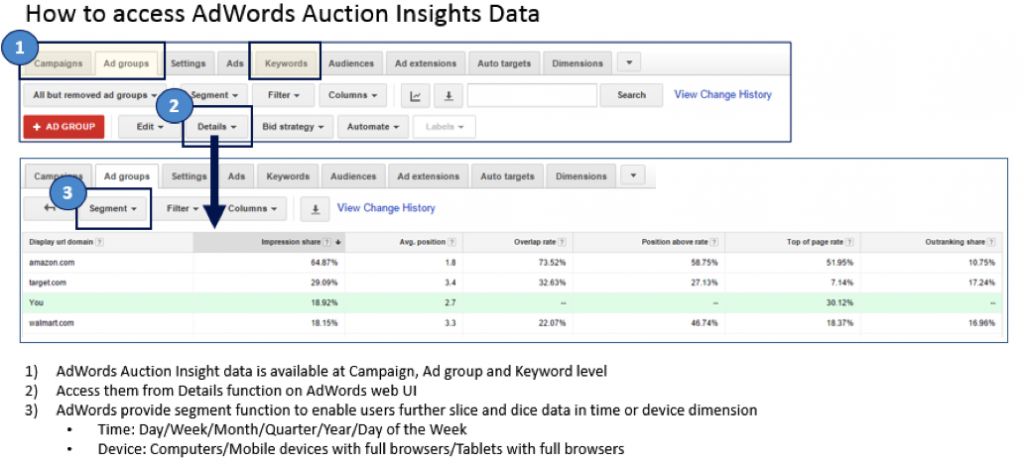Open the Edit dropdown menu
Screen dimensions: 1024x466
coord(150,127)
